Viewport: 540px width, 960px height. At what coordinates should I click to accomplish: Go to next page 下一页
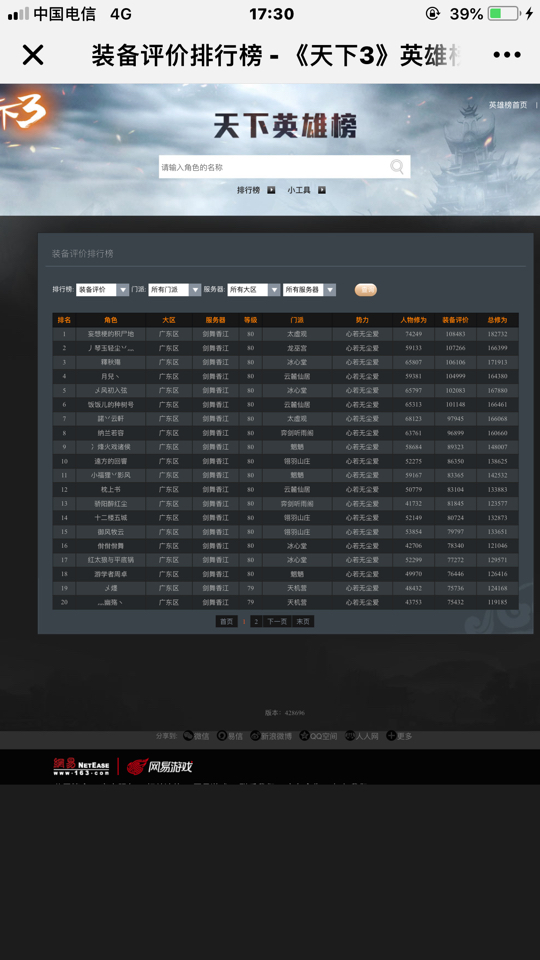277,621
